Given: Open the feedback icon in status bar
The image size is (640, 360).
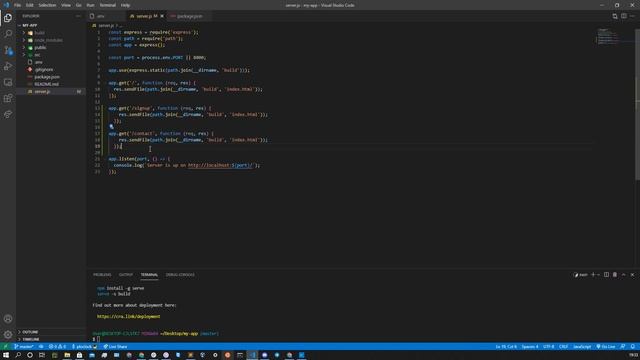Looking at the screenshot, I should pos(622,347).
